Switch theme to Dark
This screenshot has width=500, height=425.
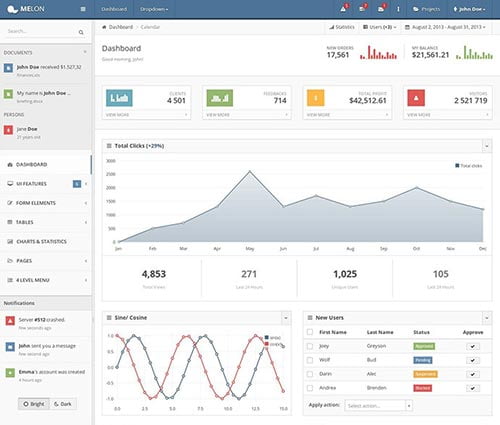63,404
